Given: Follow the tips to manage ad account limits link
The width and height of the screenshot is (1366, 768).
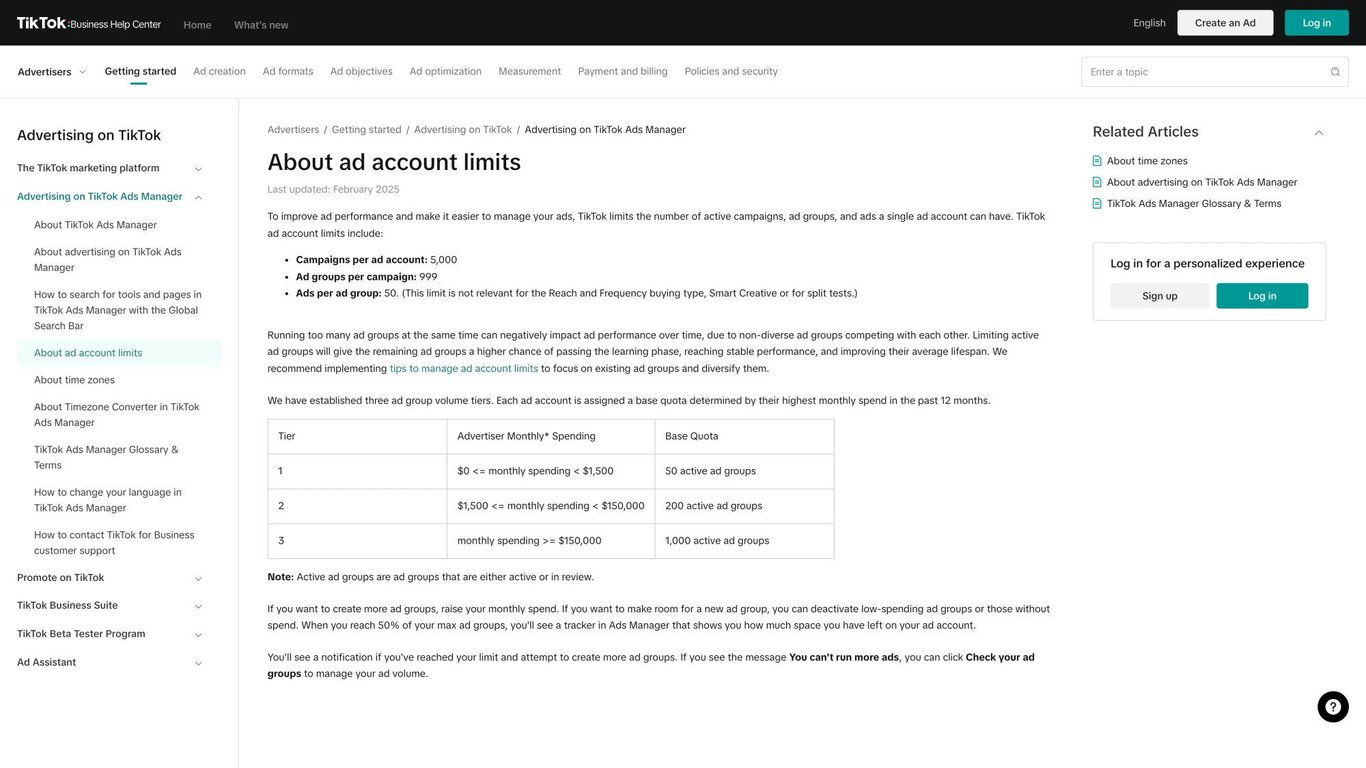Looking at the screenshot, I should tap(464, 369).
